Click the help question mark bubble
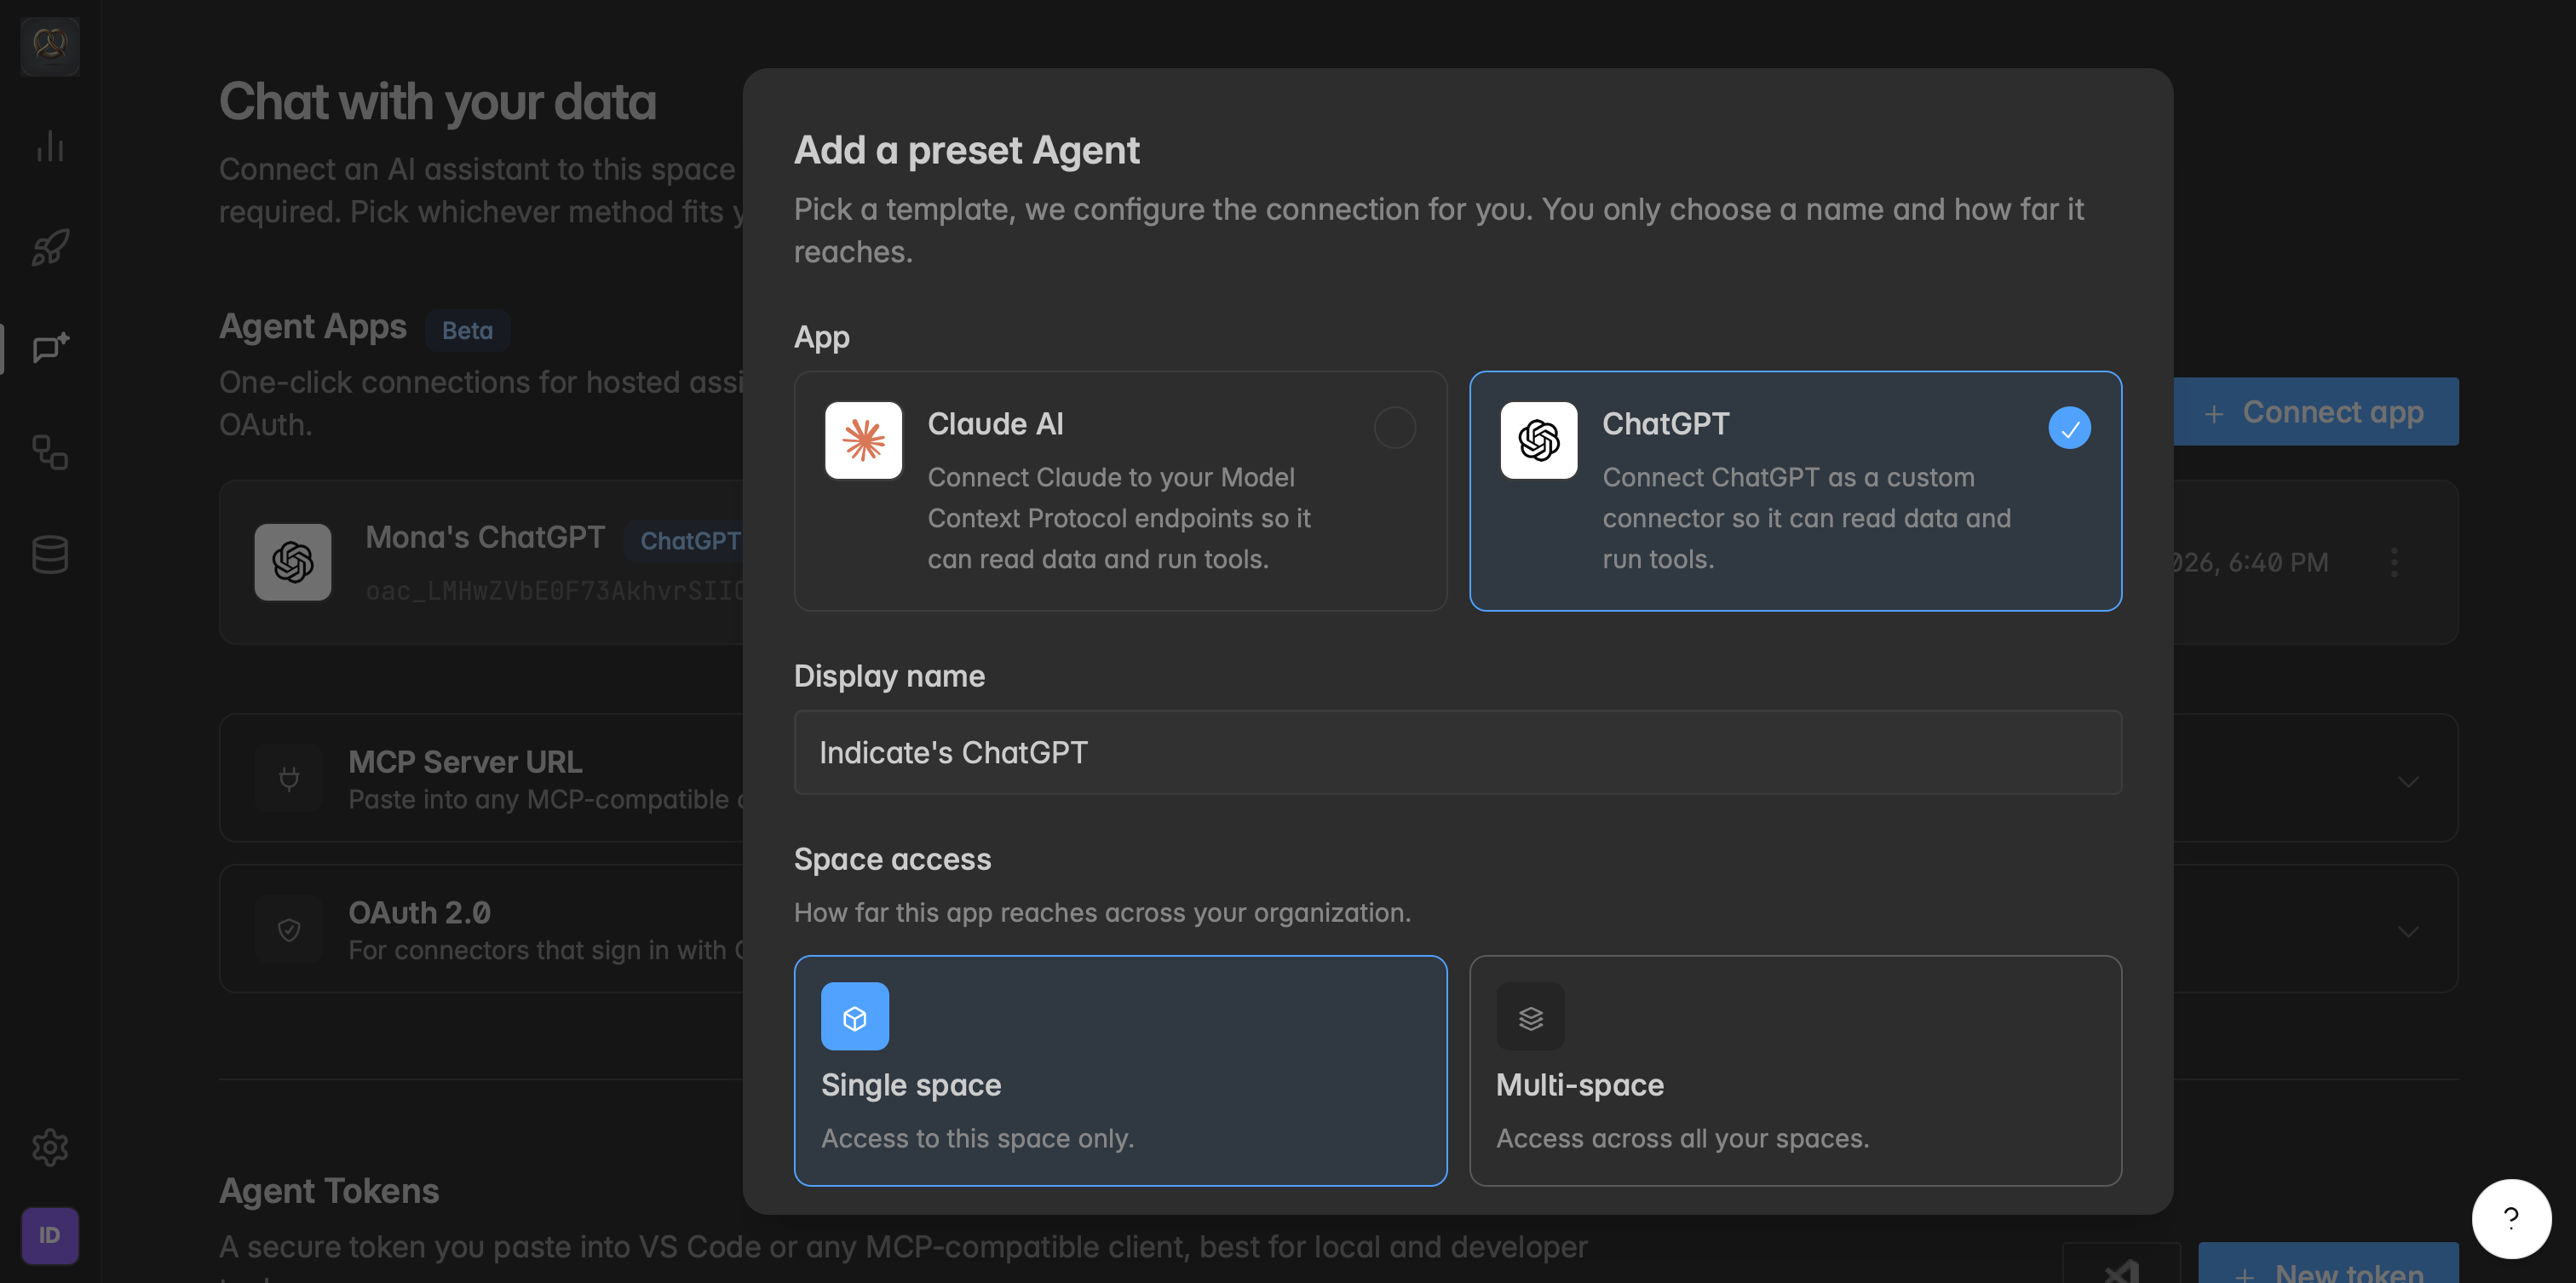The height and width of the screenshot is (1283, 2576). pos(2511,1218)
